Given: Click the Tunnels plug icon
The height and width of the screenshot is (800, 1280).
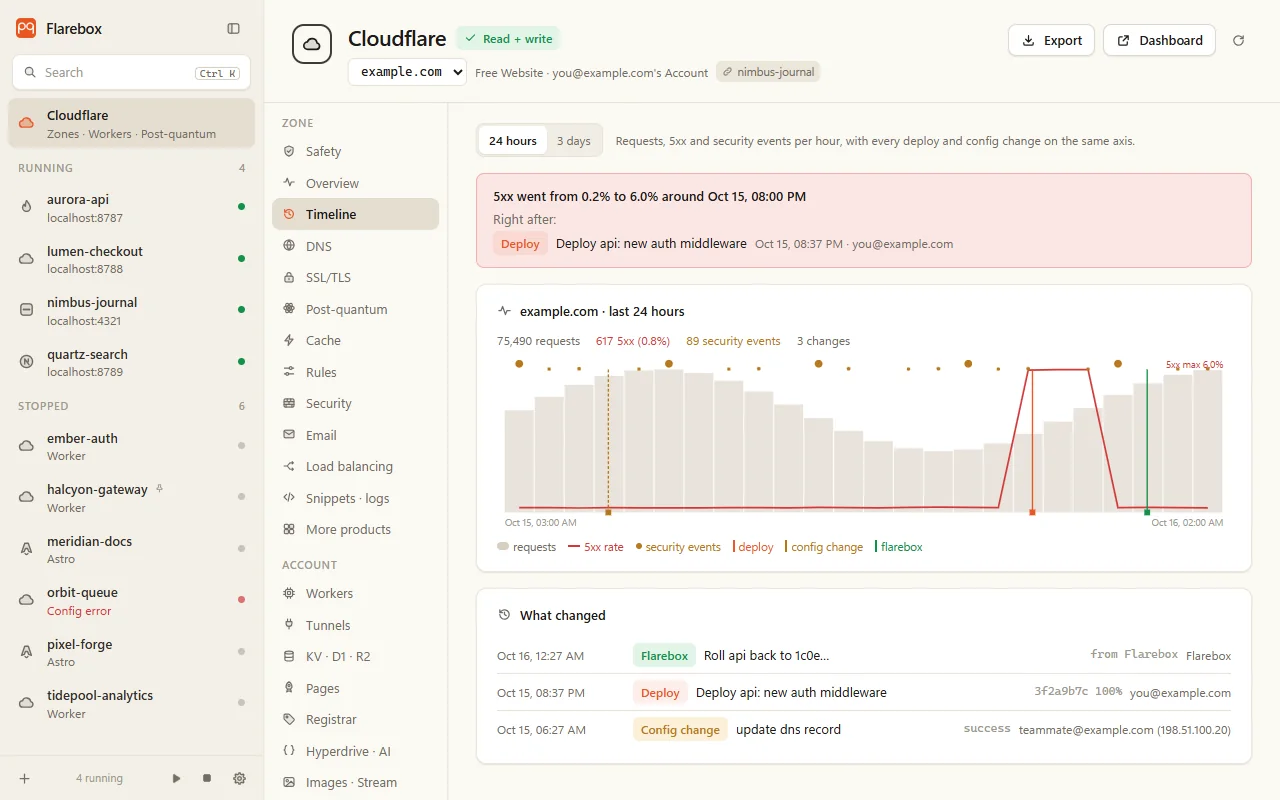Looking at the screenshot, I should [x=289, y=625].
